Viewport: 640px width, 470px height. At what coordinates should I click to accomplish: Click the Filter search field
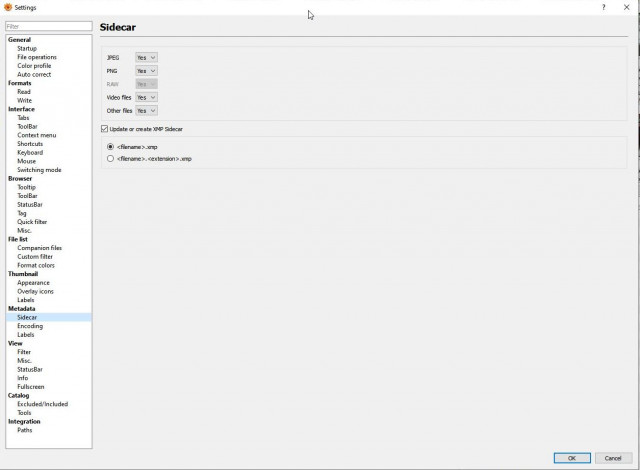(x=49, y=26)
